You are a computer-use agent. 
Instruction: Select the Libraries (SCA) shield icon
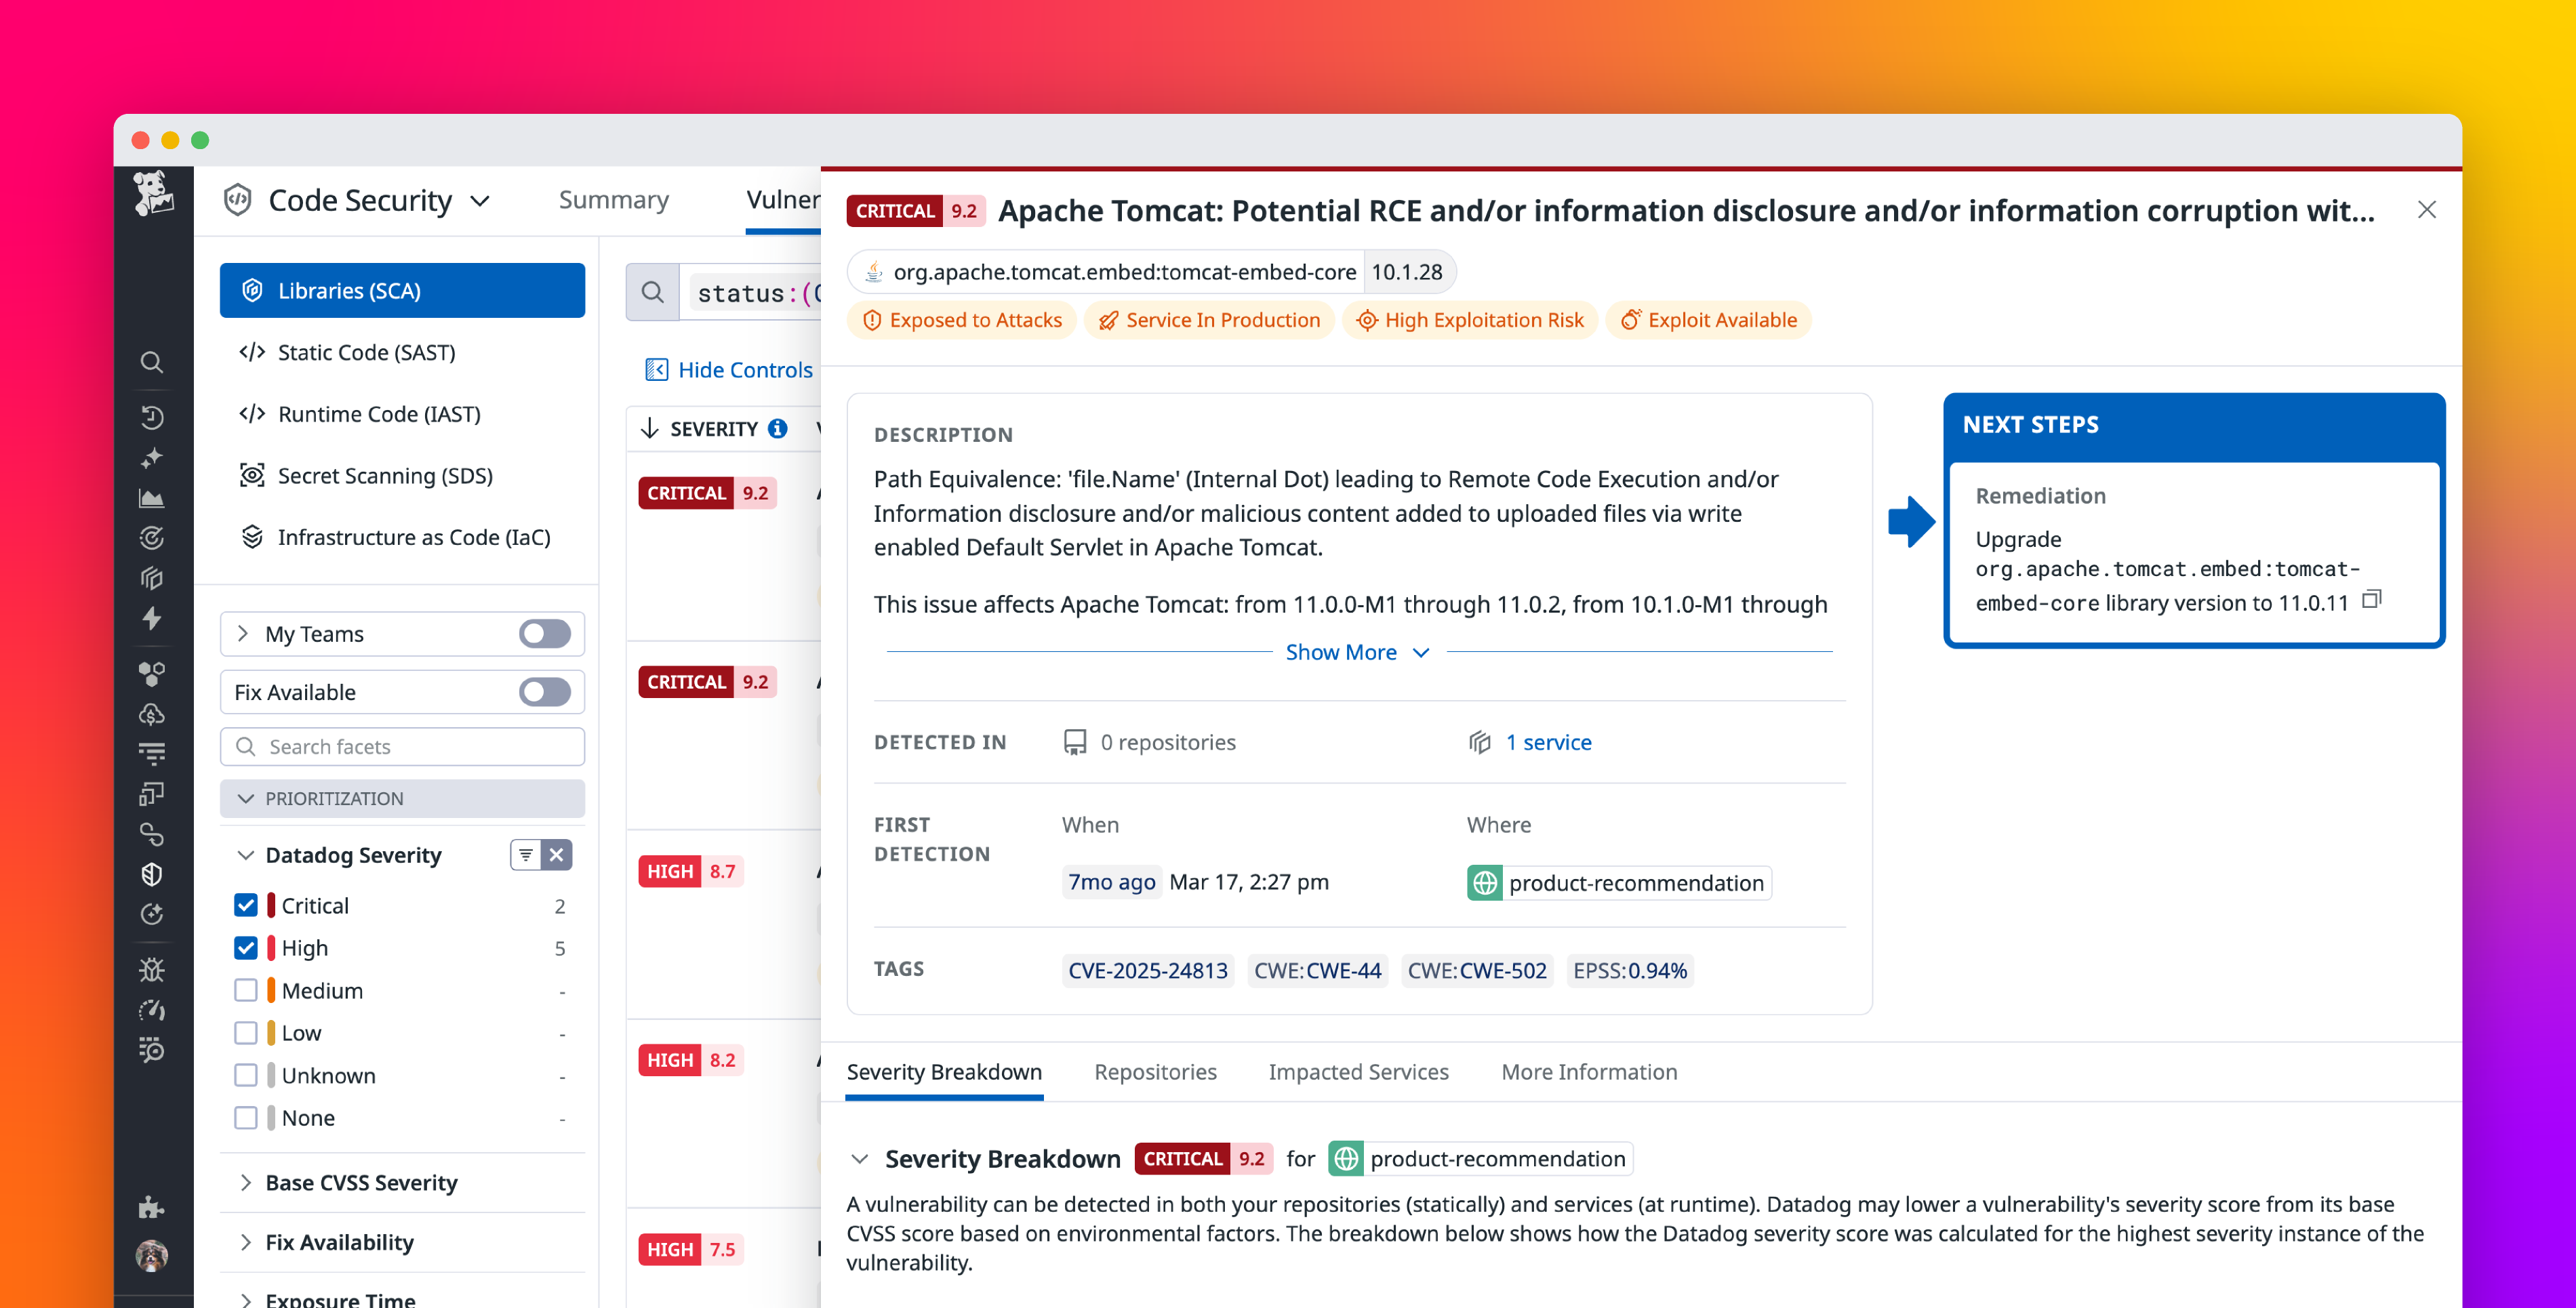252,290
